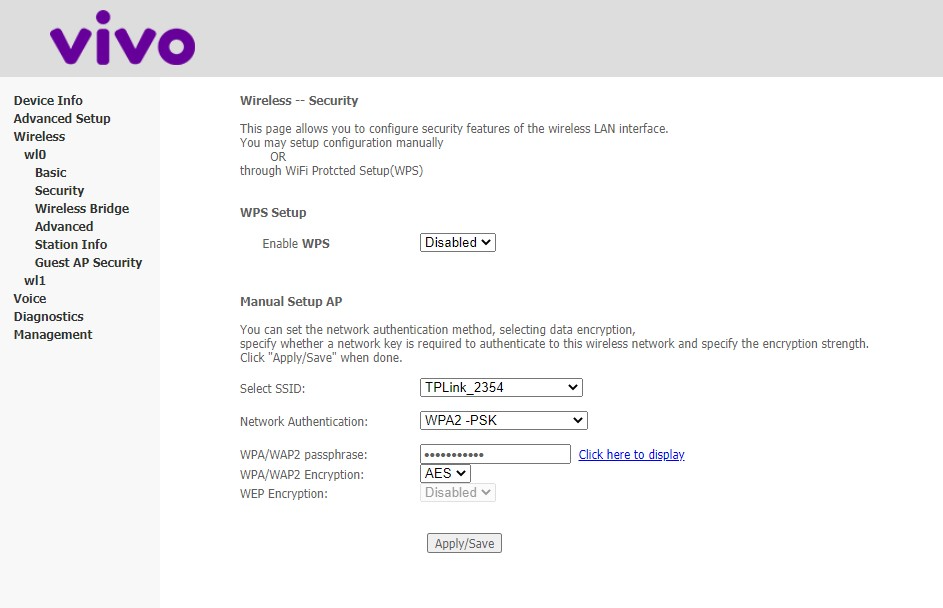The height and width of the screenshot is (608, 943).
Task: Click the 'Enable WPS' label
Action: (x=296, y=244)
